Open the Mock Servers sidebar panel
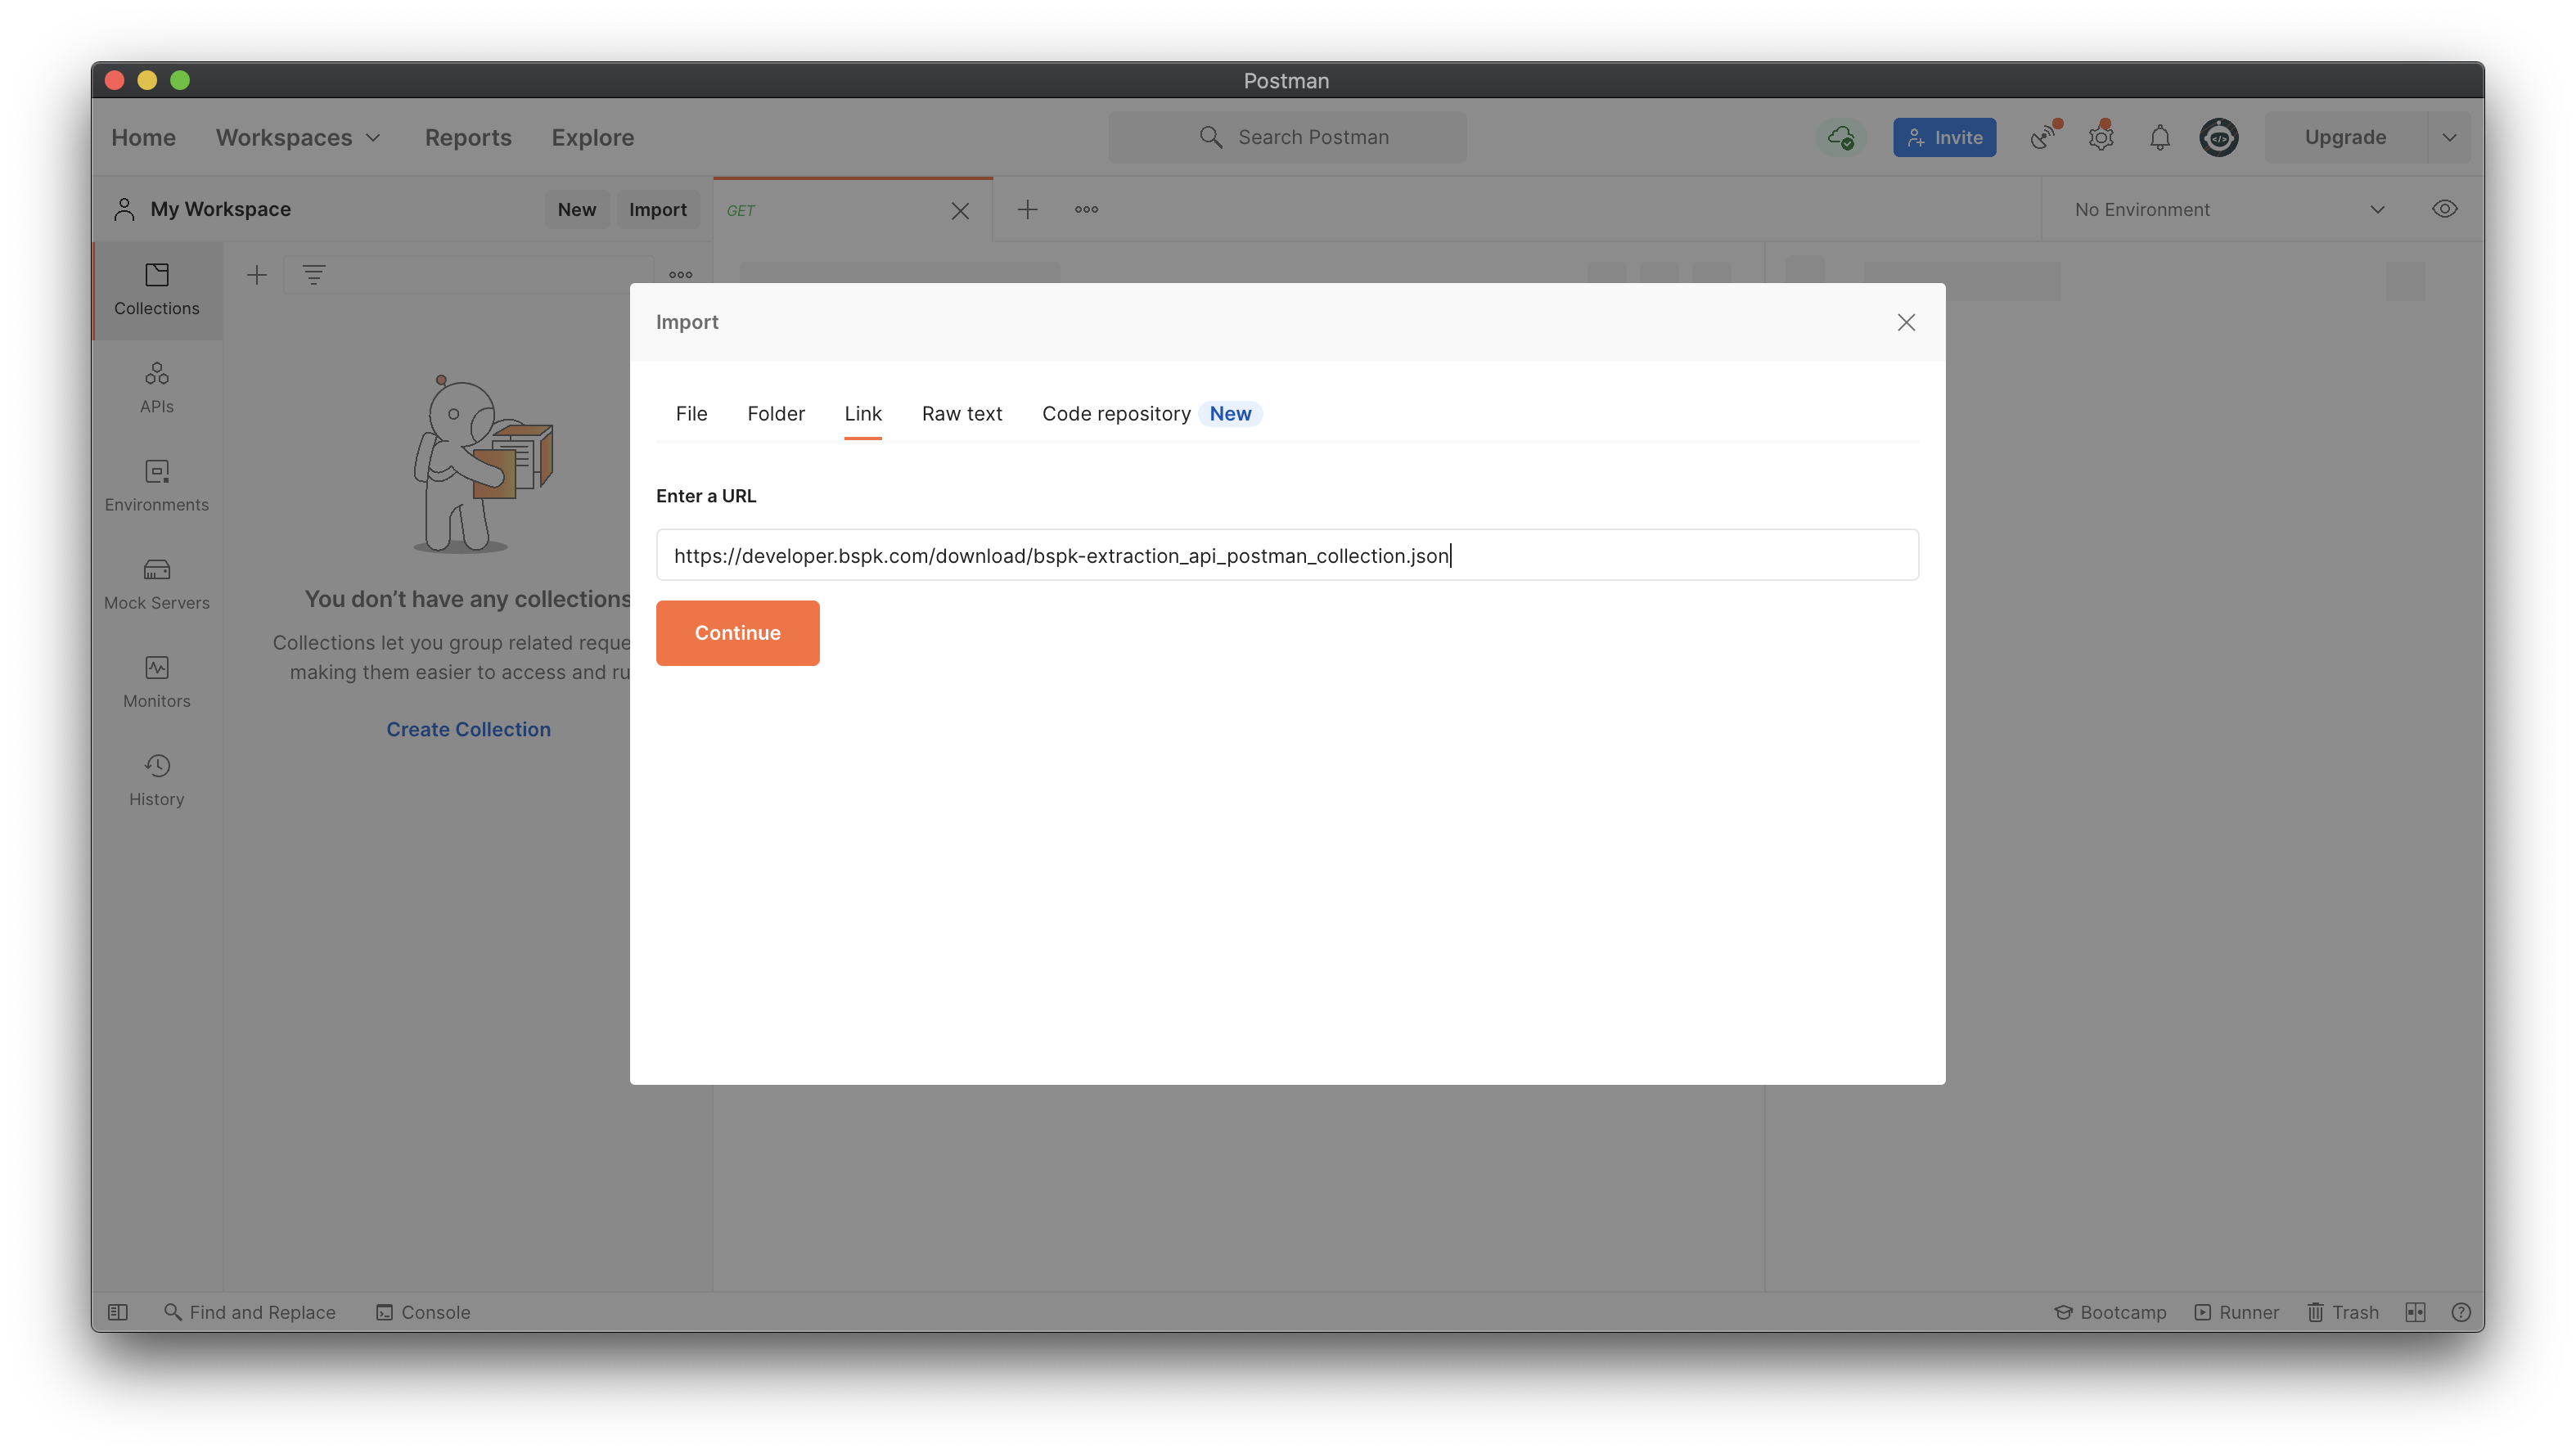The height and width of the screenshot is (1453, 2576). click(x=157, y=584)
